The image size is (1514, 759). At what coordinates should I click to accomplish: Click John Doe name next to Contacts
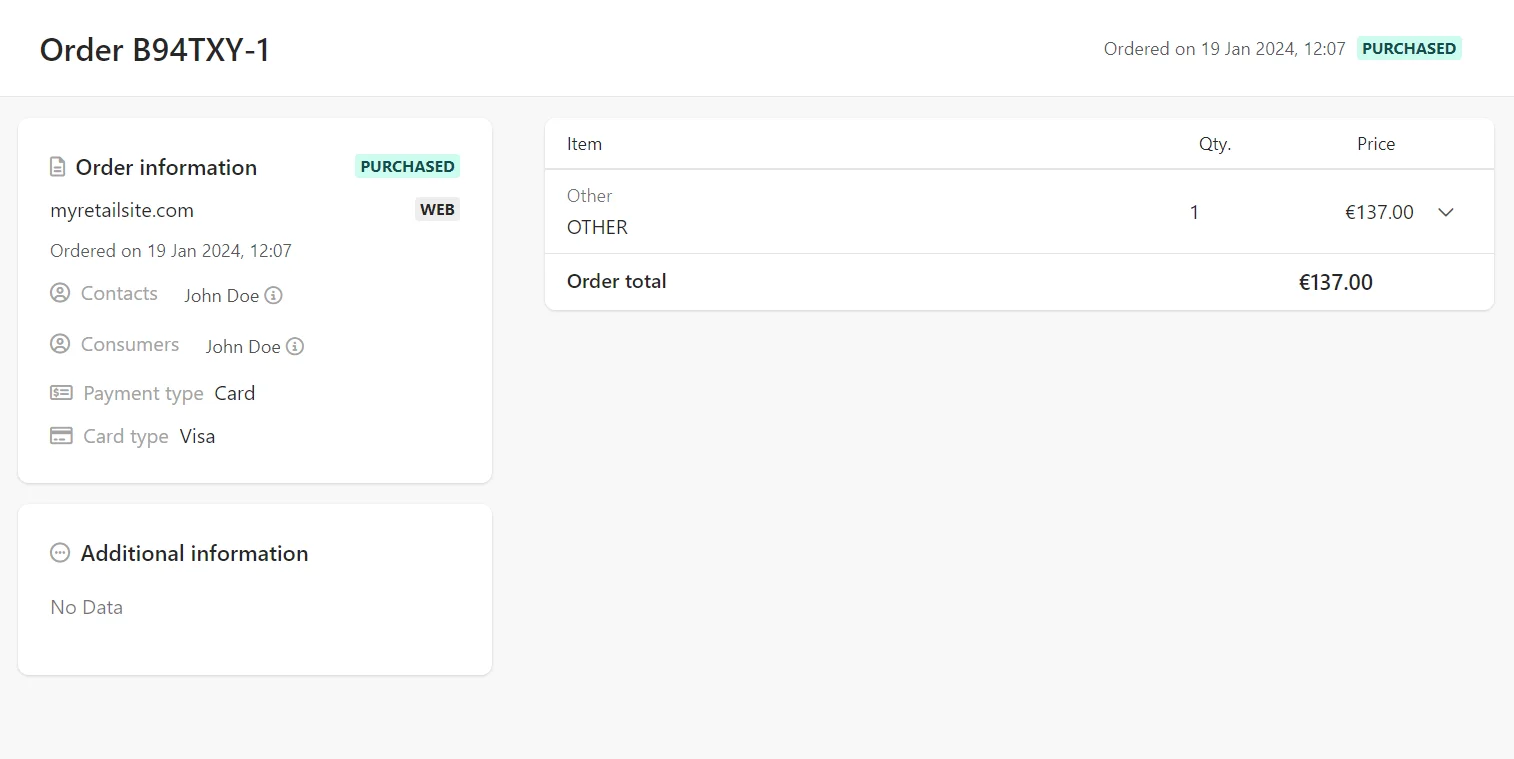click(x=222, y=296)
